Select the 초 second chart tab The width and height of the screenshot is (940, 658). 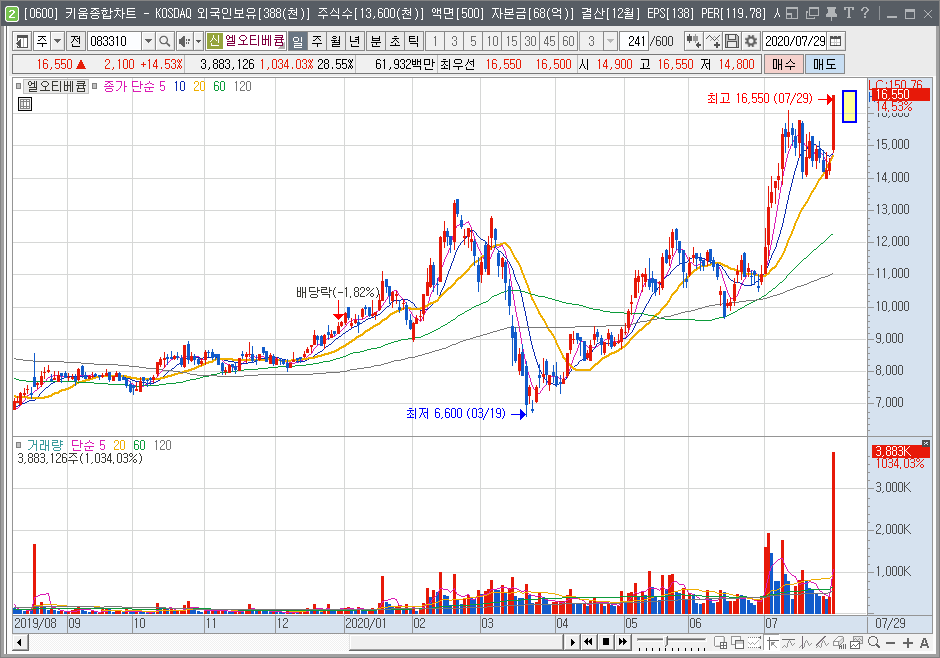tap(394, 41)
